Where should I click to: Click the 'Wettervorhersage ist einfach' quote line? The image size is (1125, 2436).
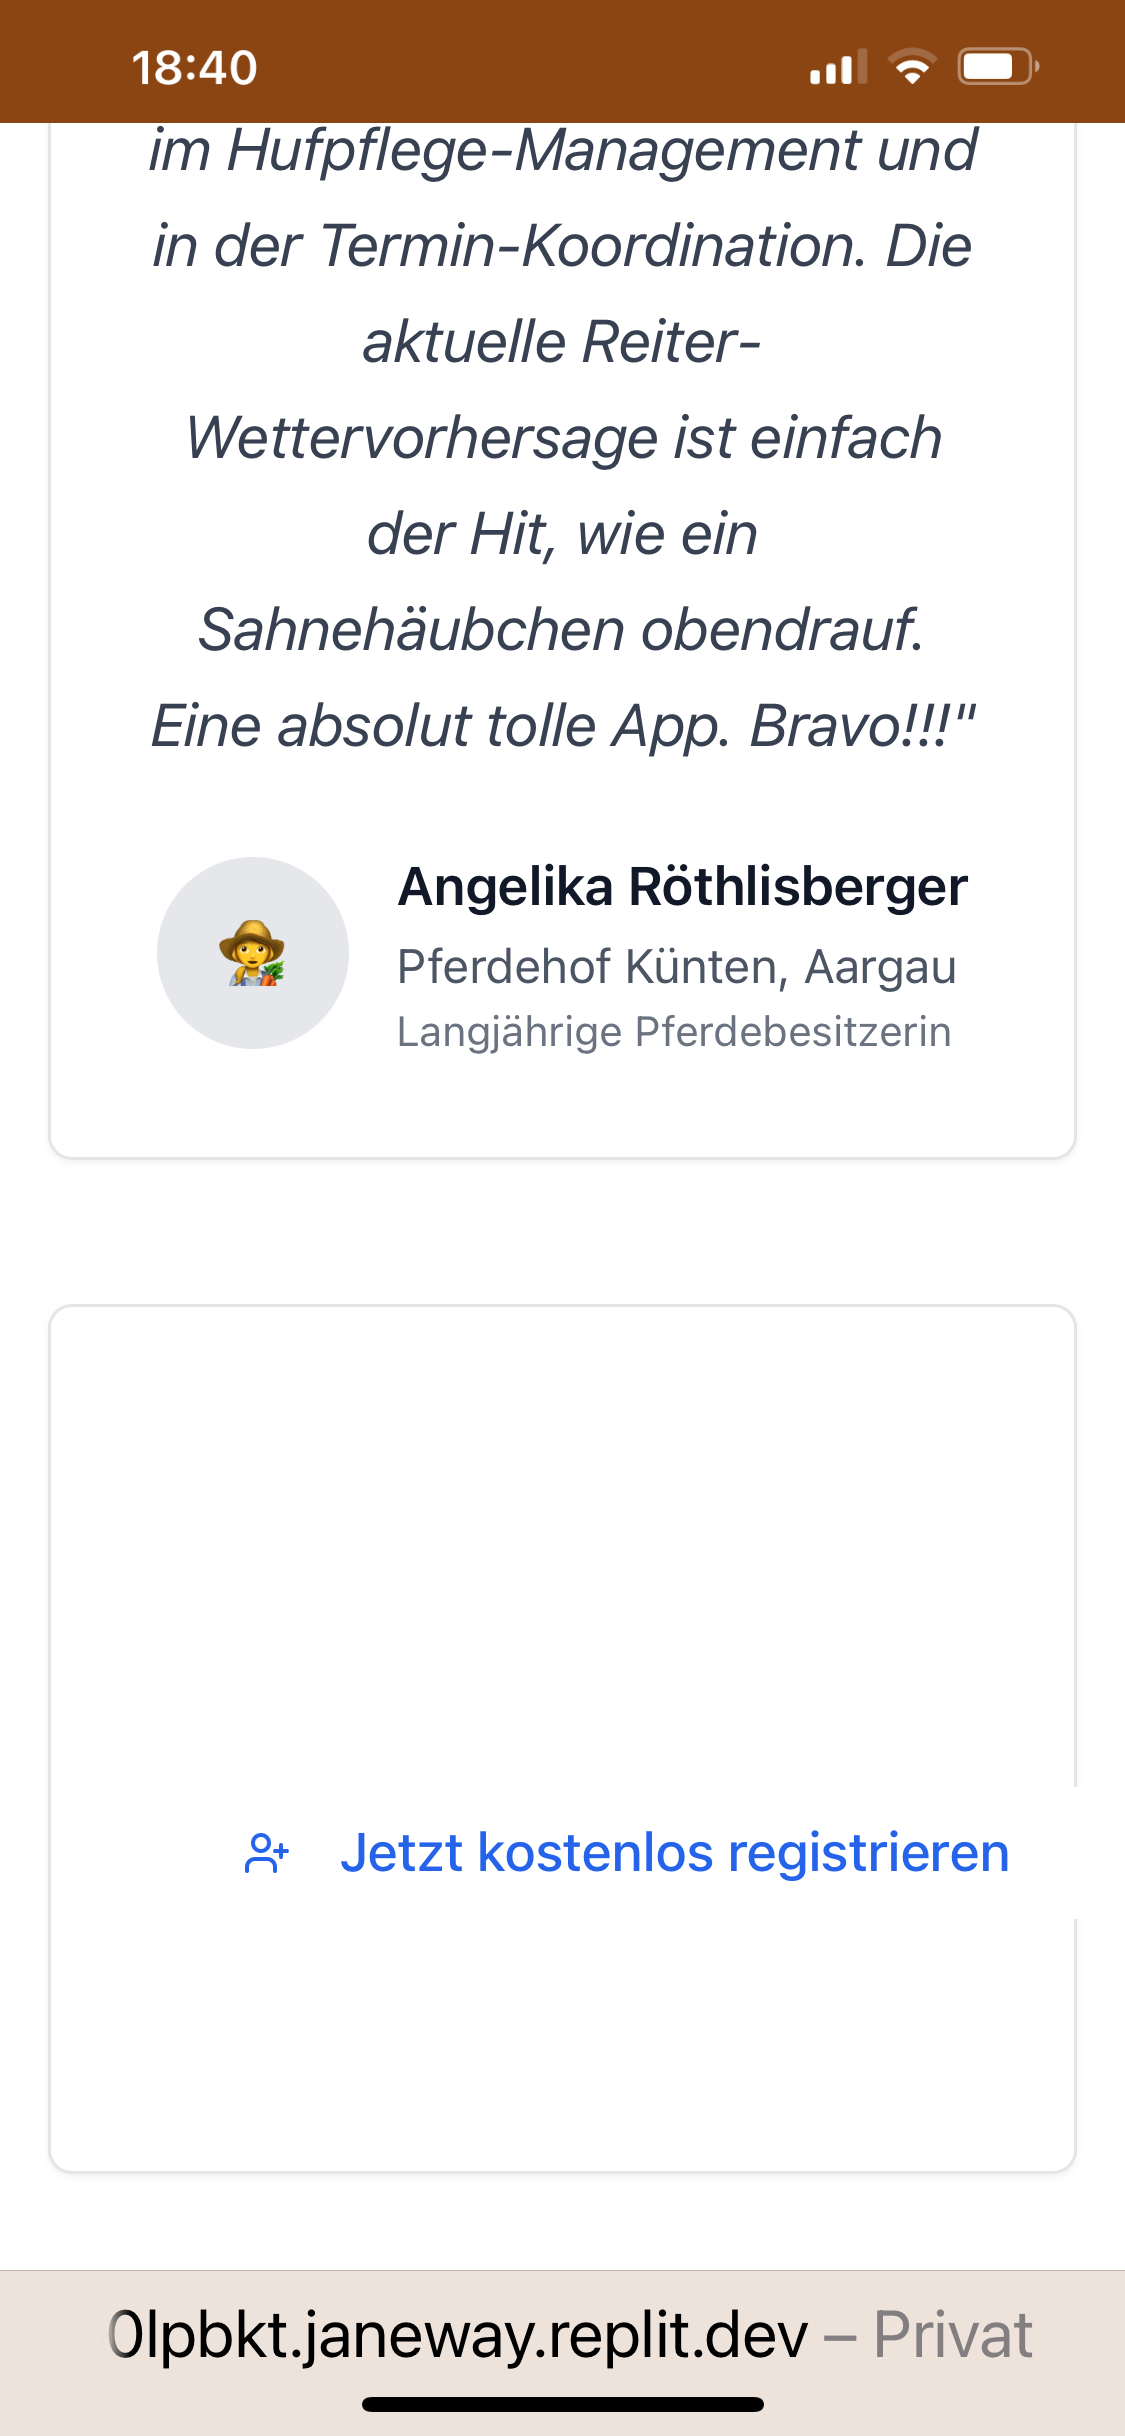pos(563,438)
